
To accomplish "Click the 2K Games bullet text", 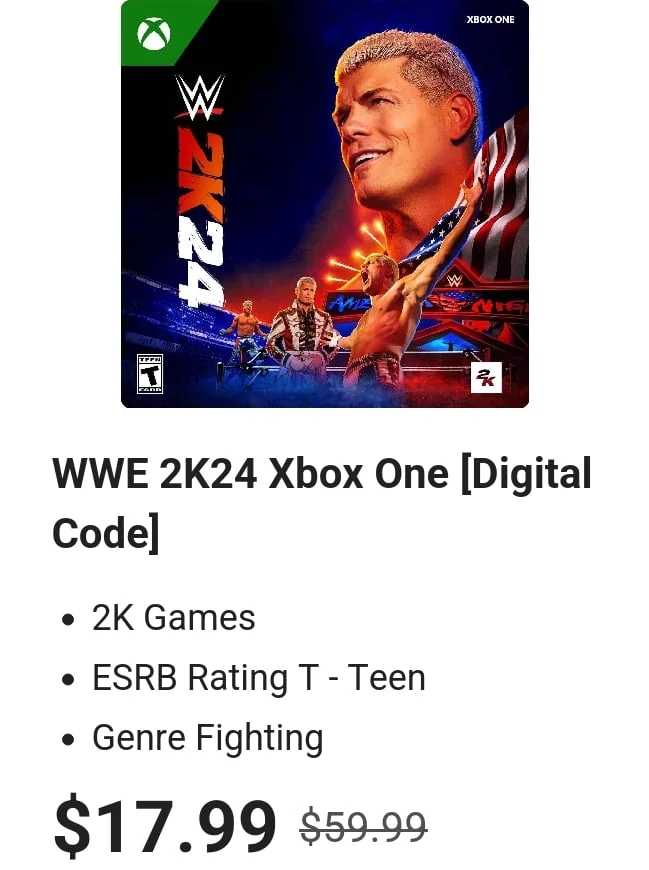I will pyautogui.click(x=174, y=618).
